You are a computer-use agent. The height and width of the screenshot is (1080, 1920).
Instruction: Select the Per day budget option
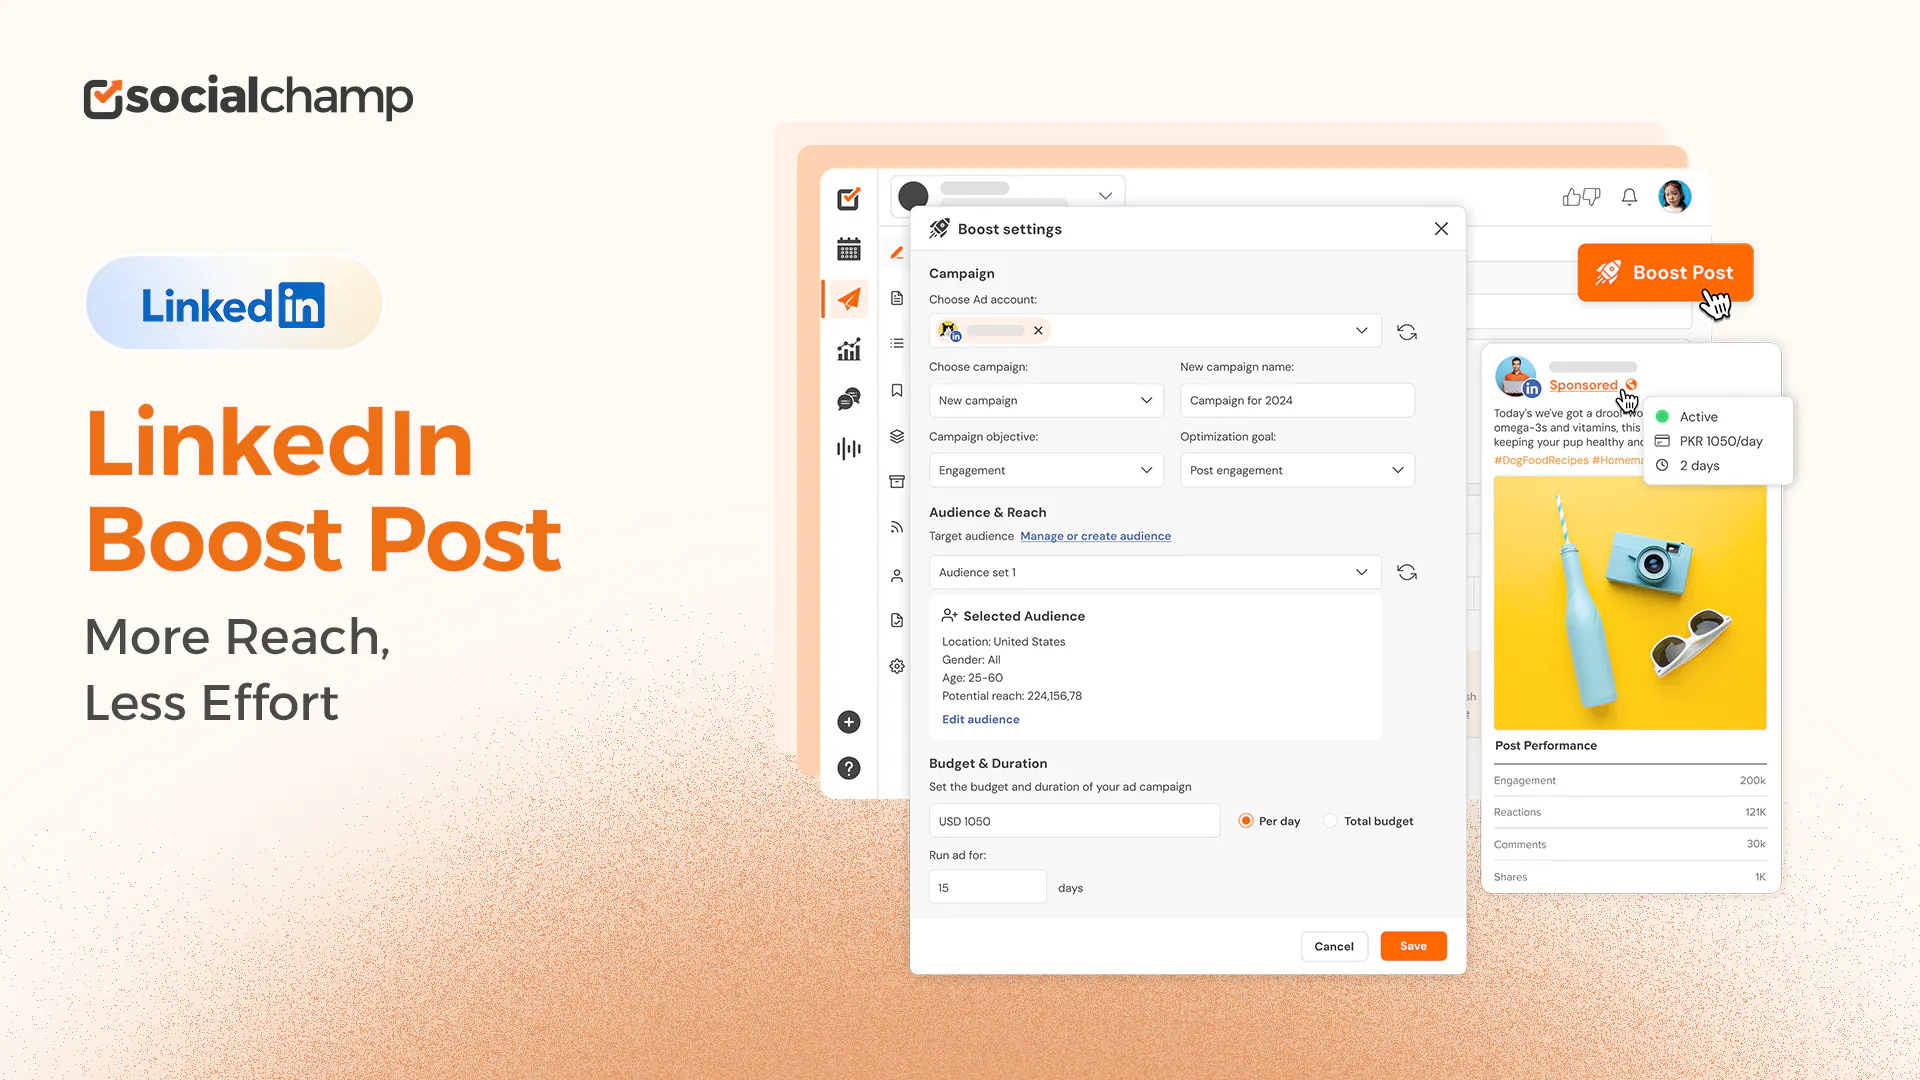[1246, 821]
